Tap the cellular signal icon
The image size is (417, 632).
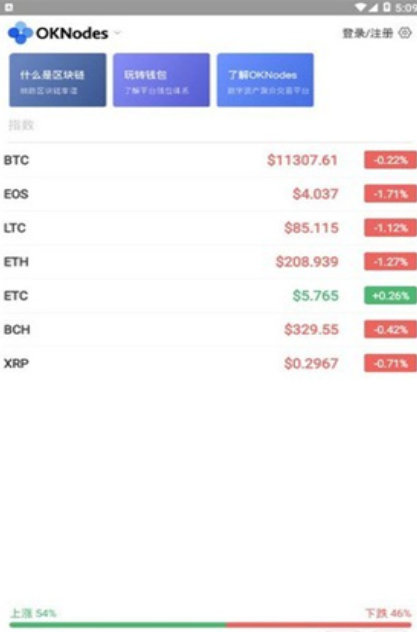point(373,7)
